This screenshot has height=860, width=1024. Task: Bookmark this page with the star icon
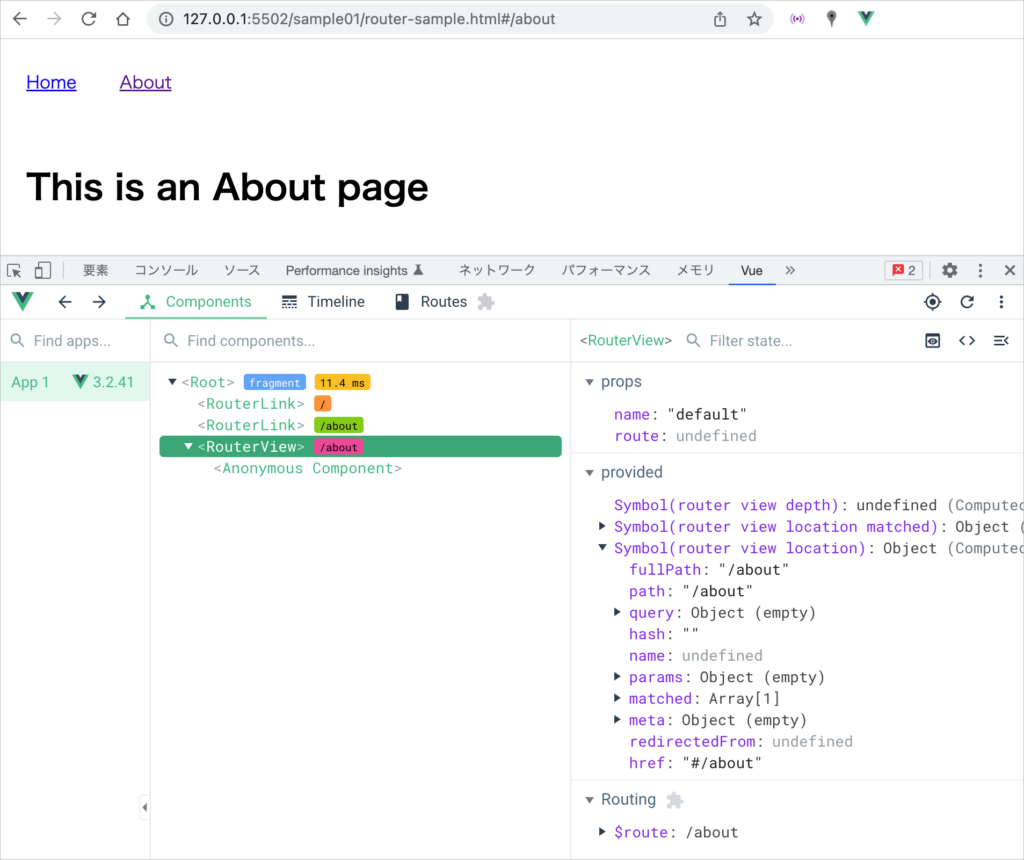pos(754,19)
